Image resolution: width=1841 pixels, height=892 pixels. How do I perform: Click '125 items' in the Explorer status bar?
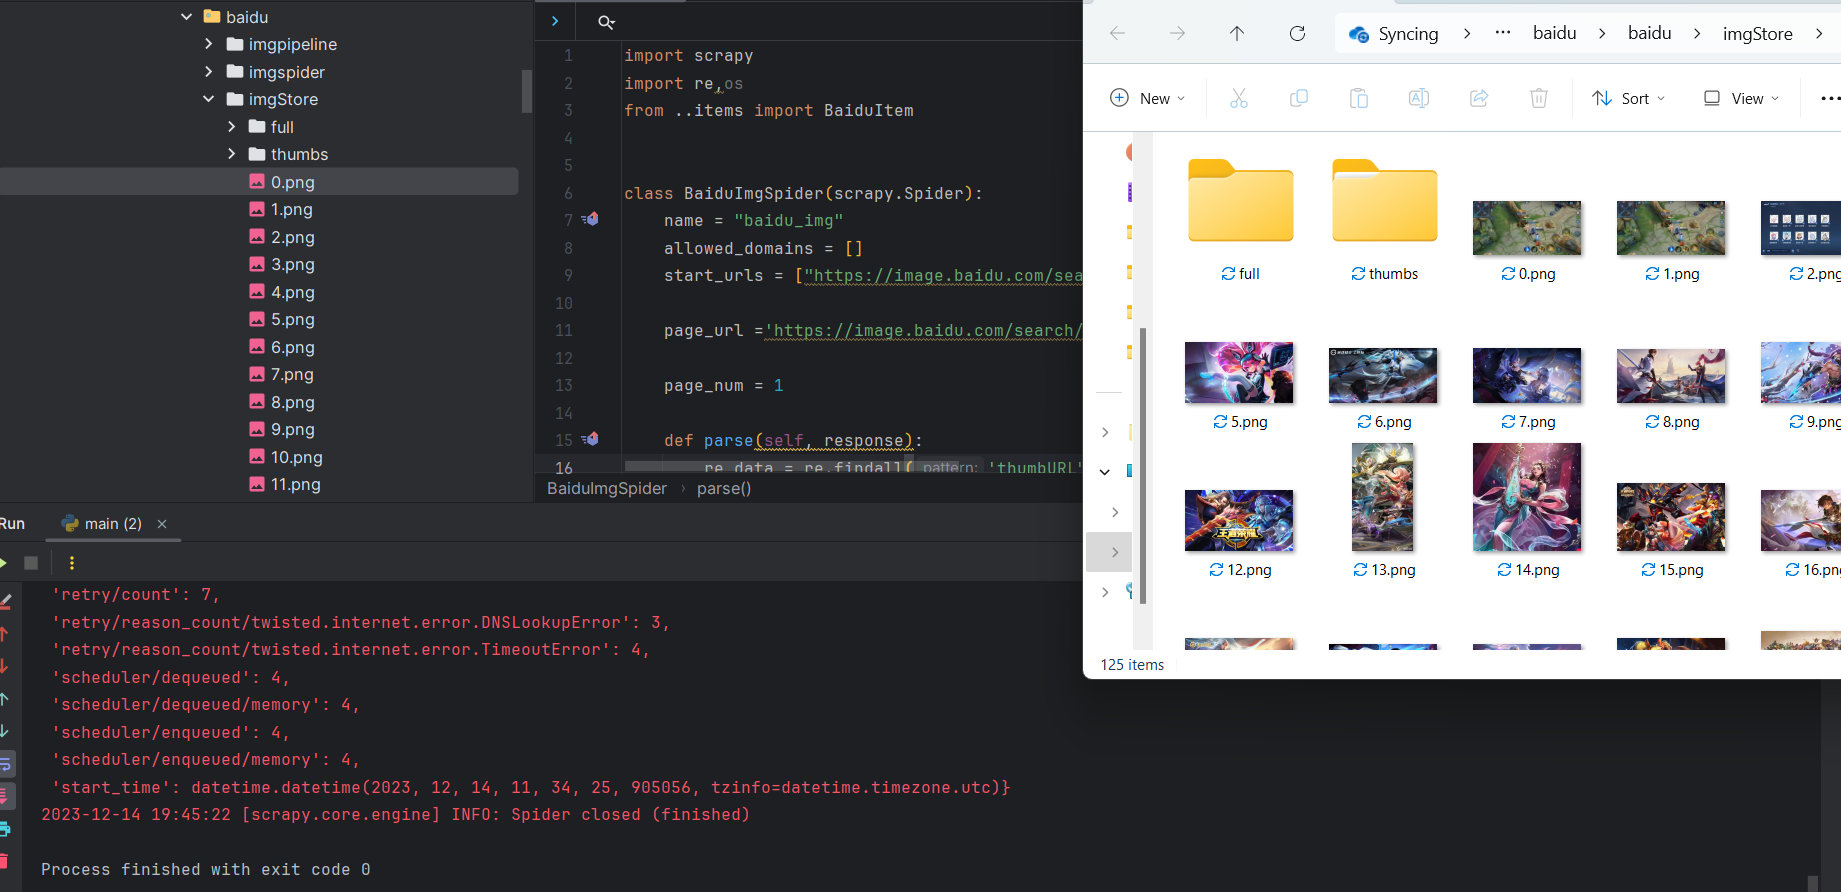click(1132, 665)
